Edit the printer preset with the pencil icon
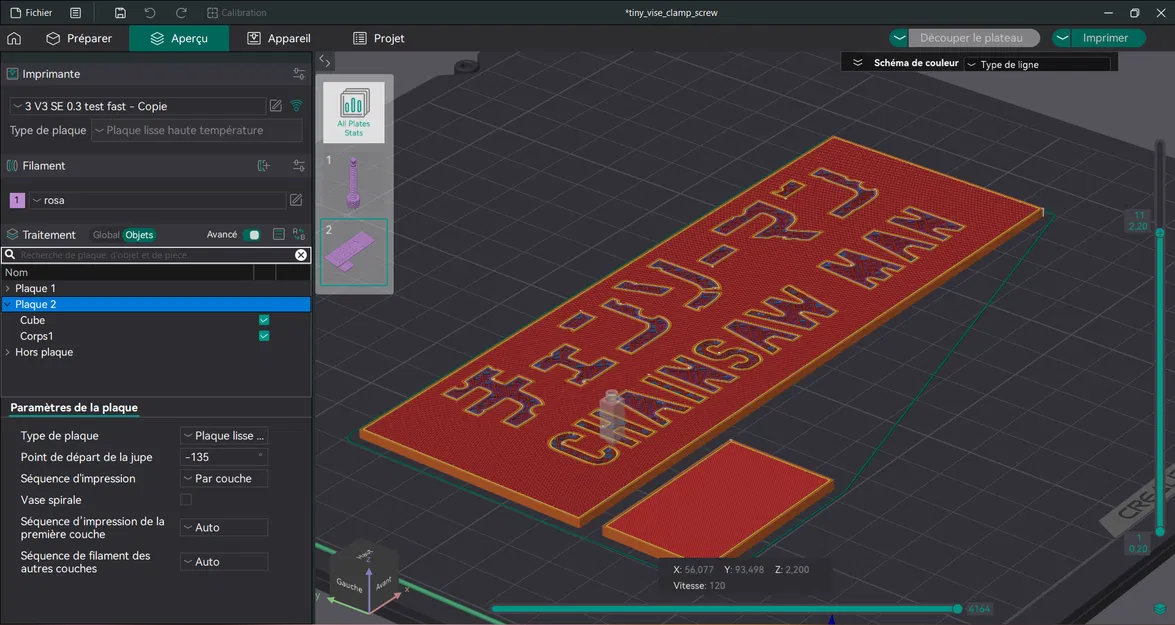Screen dimensions: 1175x625 276,106
